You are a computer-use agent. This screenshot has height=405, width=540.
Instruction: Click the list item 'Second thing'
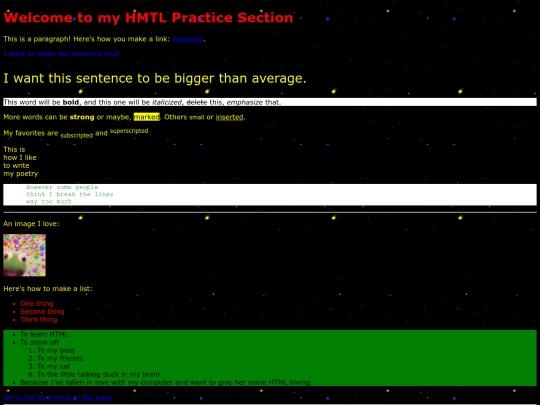pyautogui.click(x=42, y=311)
